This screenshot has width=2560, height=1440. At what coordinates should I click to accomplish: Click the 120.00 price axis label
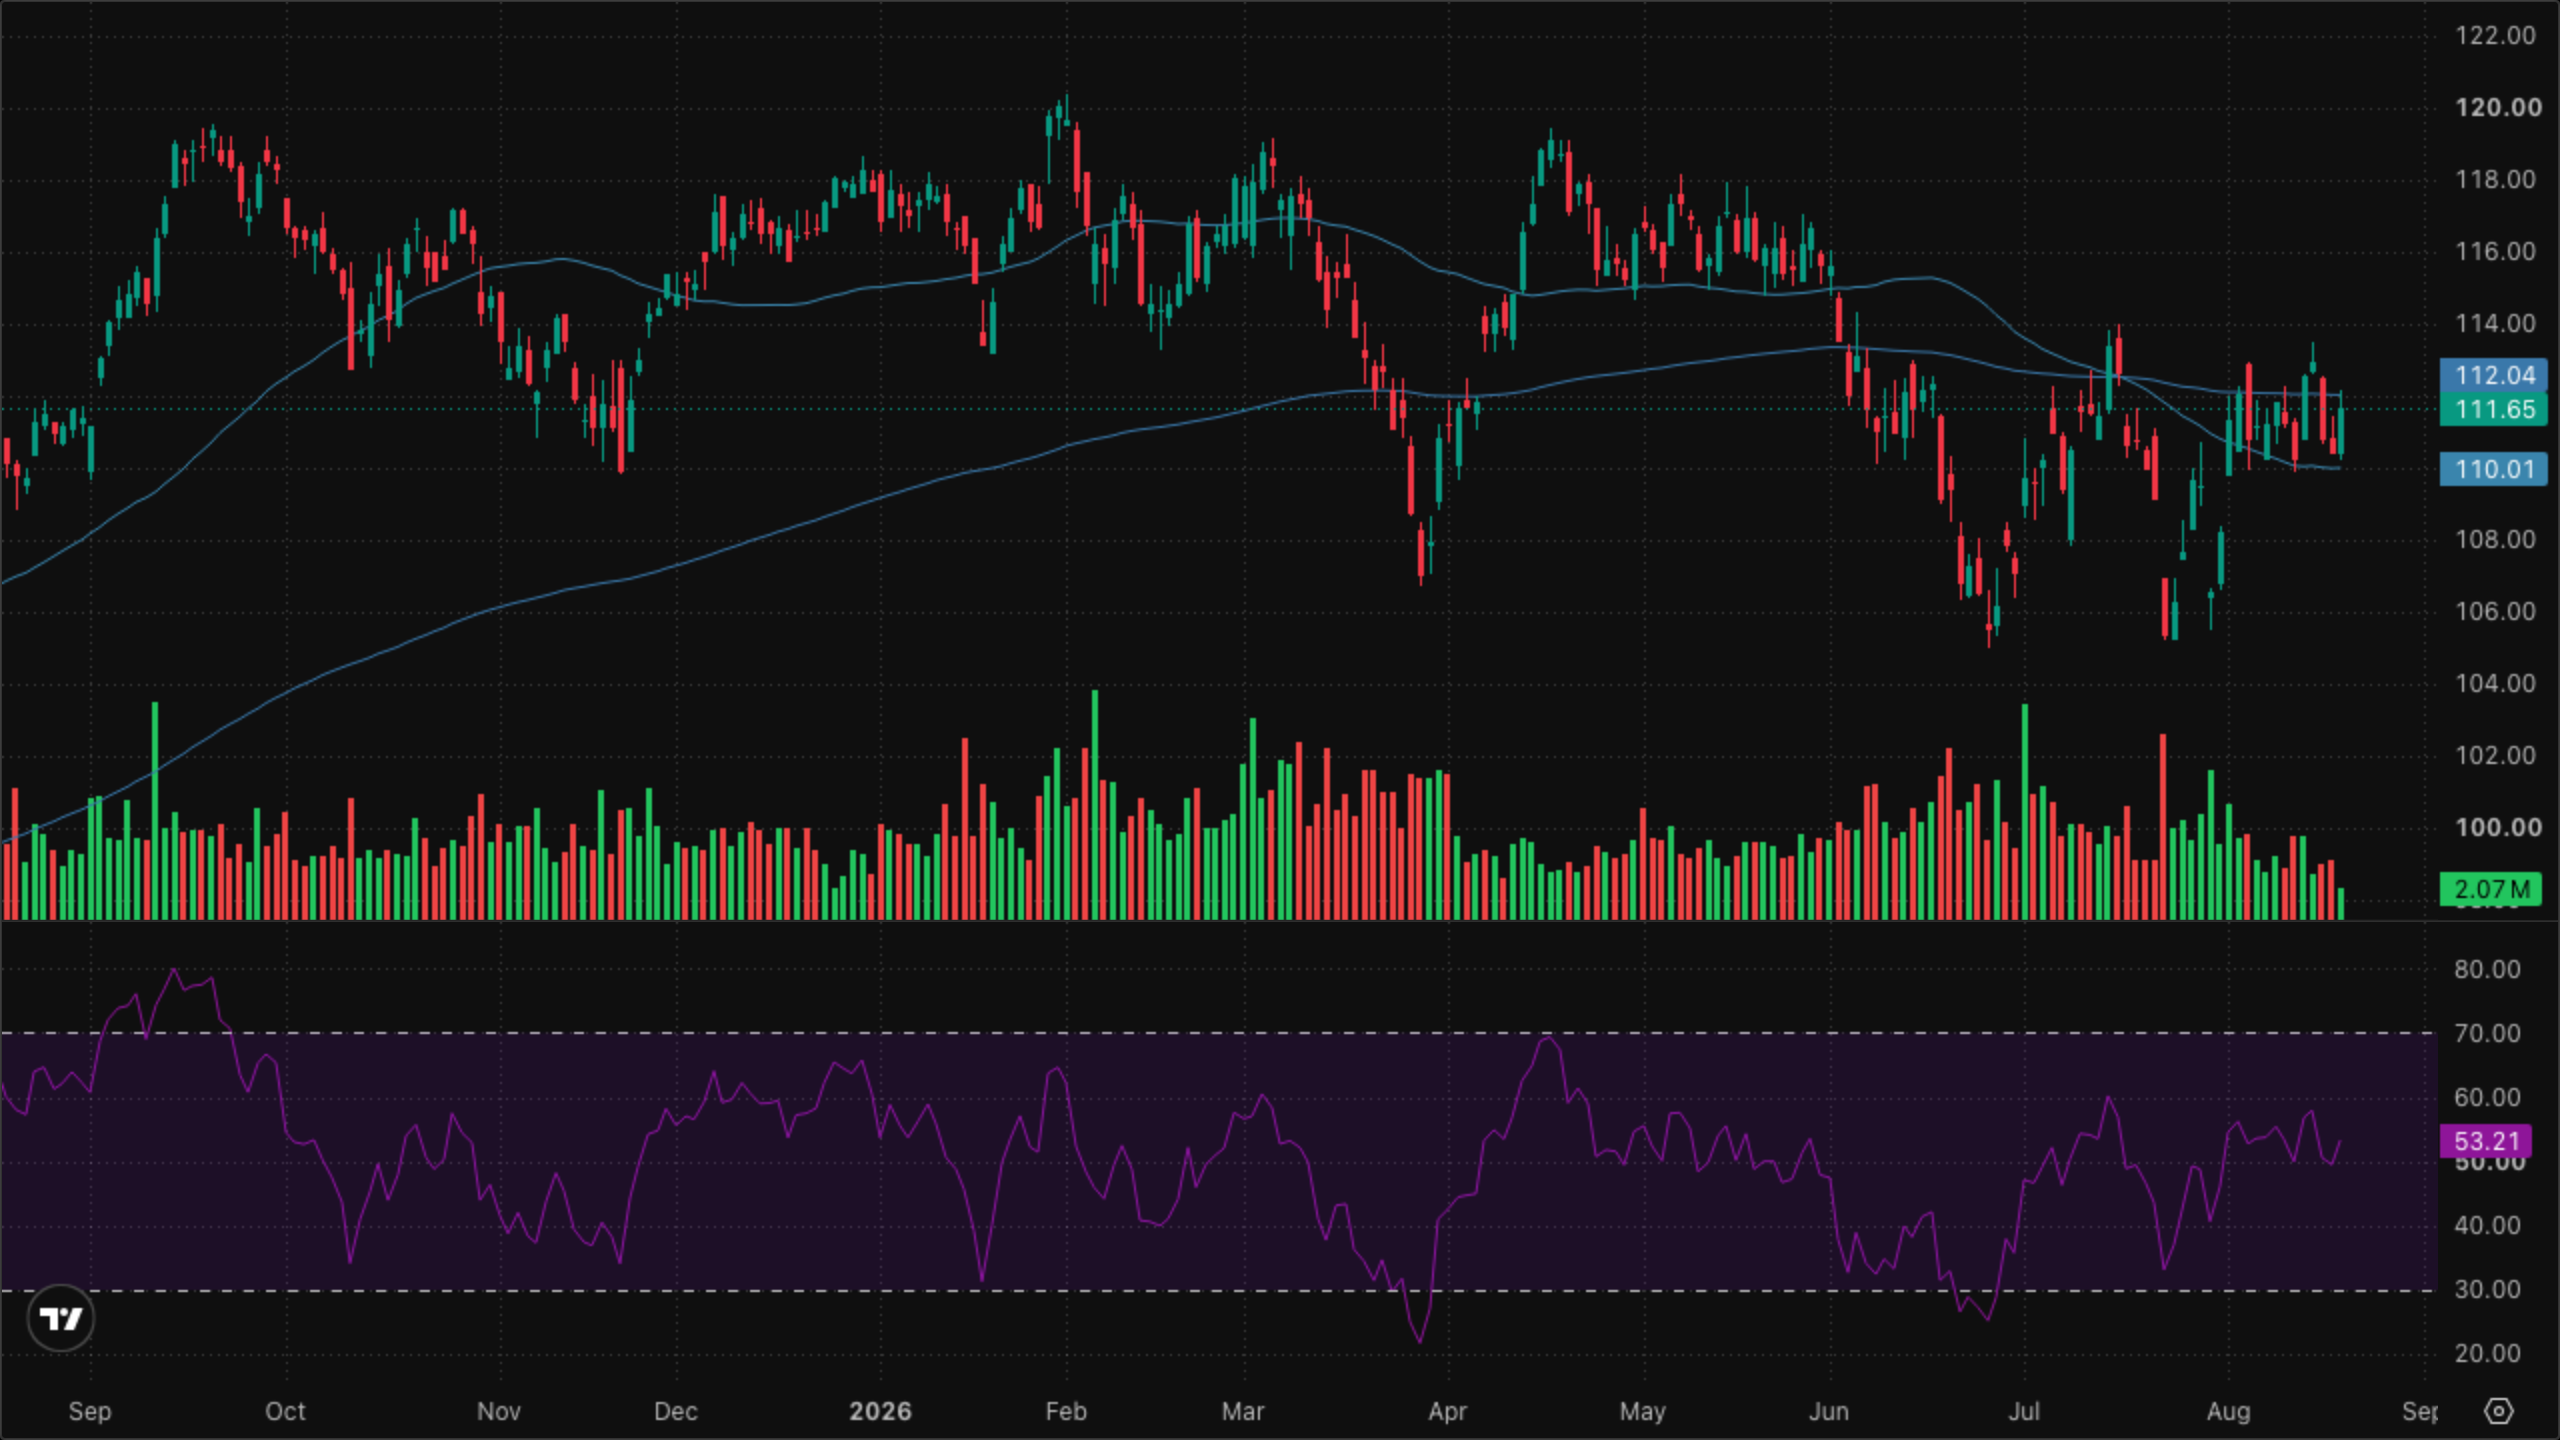2498,108
